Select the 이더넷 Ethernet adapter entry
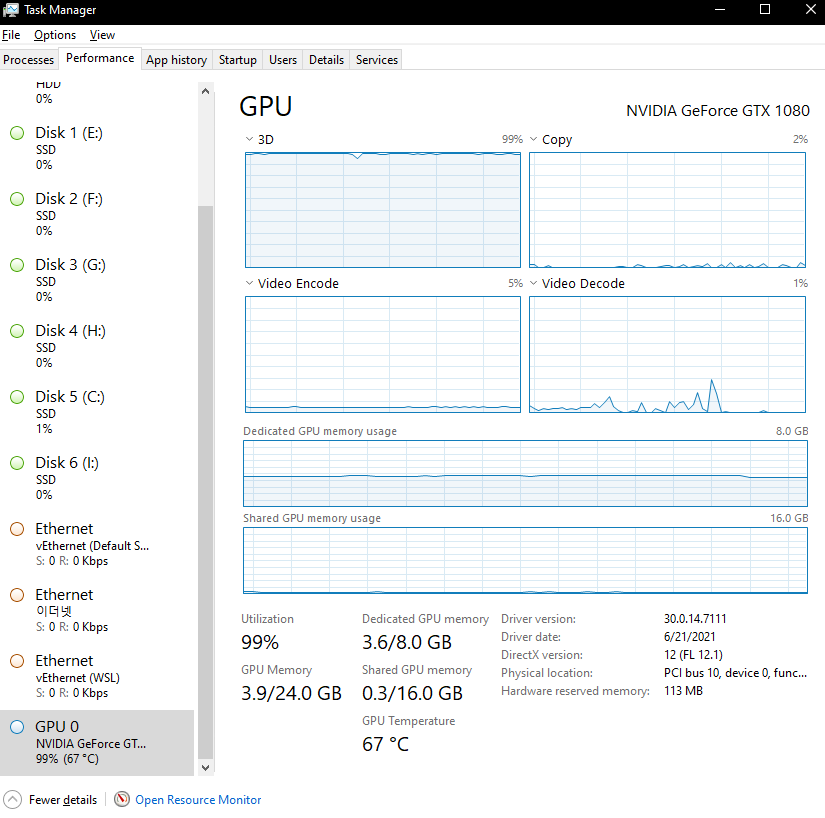 [97, 611]
